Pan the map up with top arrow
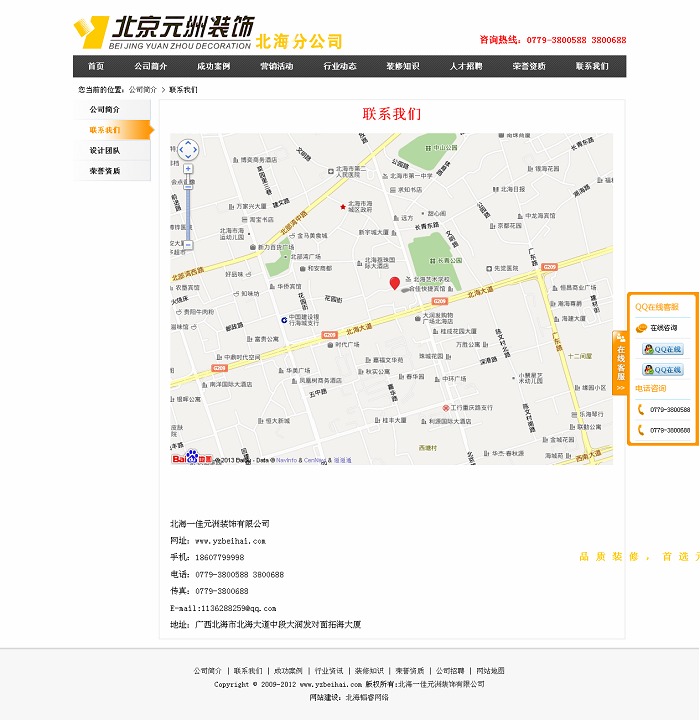The width and height of the screenshot is (700, 720). pos(188,142)
